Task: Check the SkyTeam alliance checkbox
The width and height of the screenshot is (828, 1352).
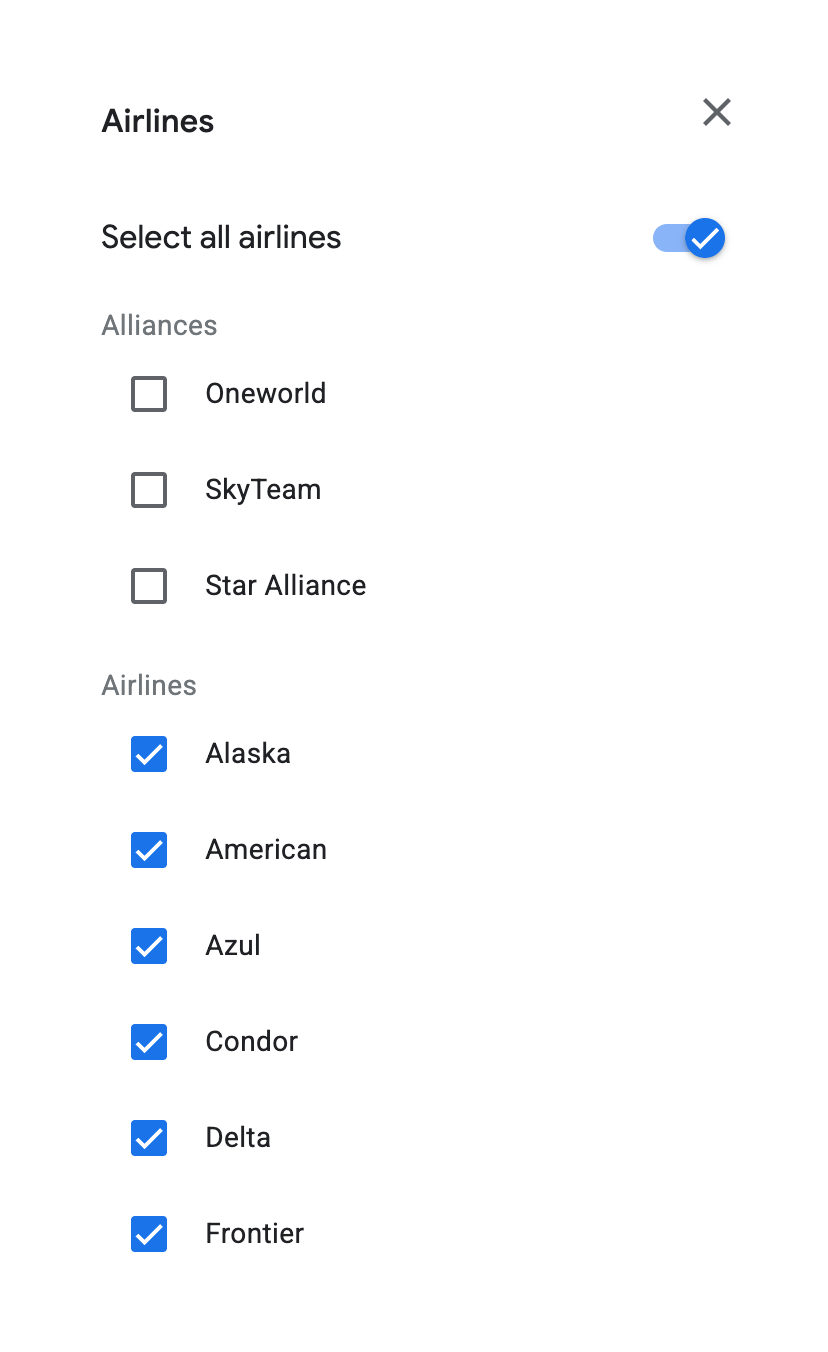Action: (x=149, y=490)
